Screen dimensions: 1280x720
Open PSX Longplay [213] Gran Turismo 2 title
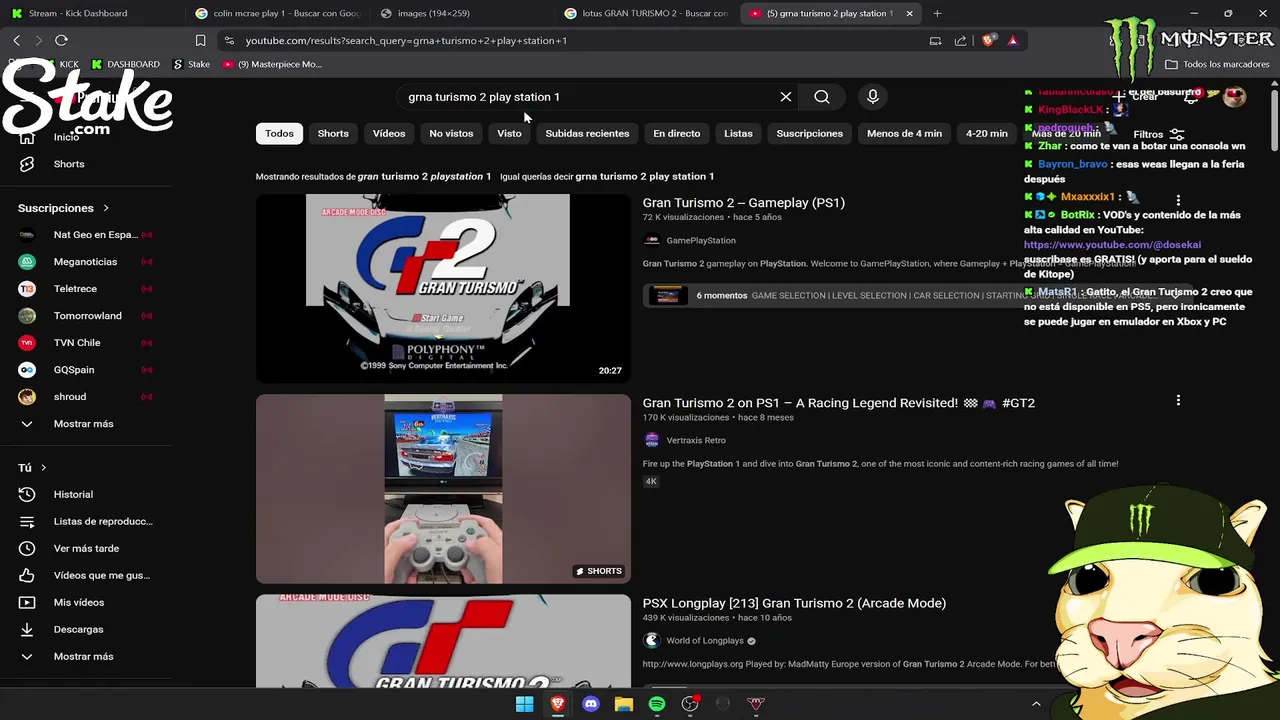click(x=794, y=603)
